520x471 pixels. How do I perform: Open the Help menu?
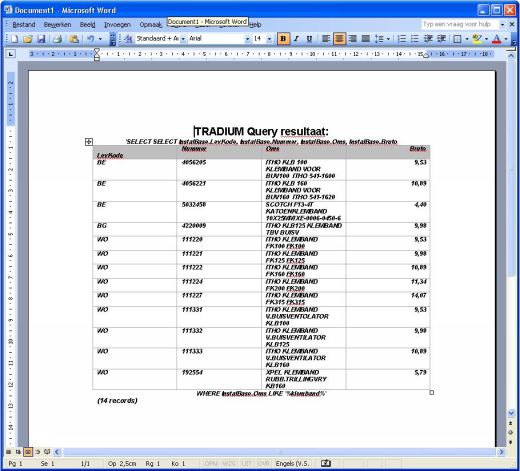(x=255, y=25)
